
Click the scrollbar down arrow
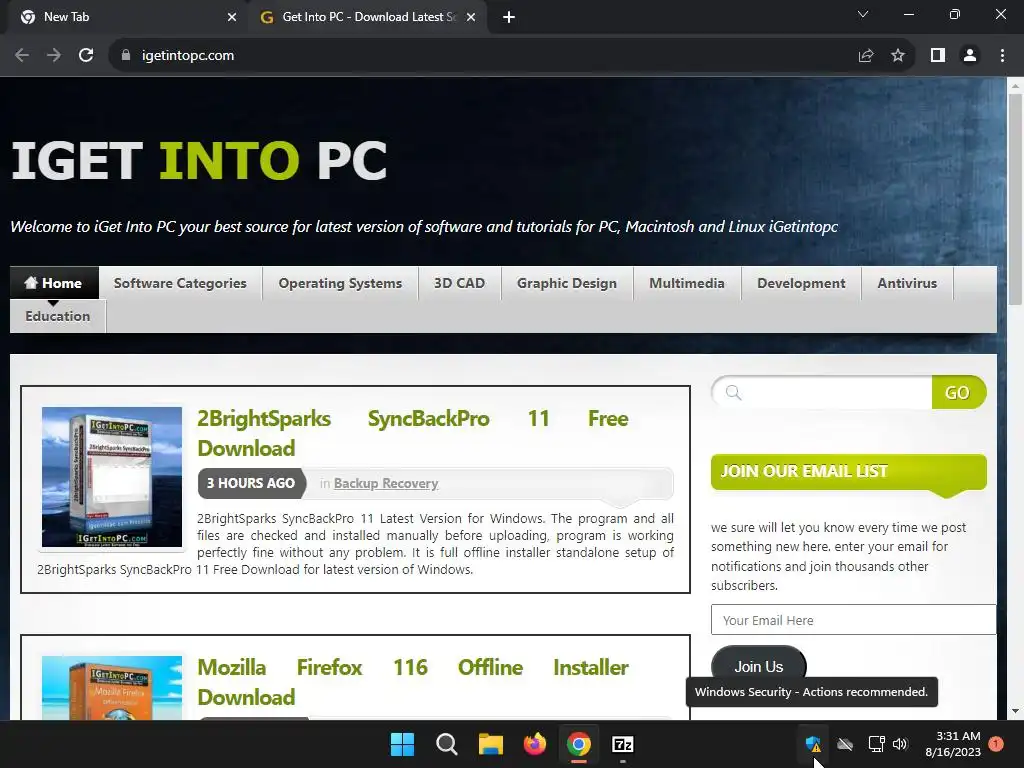tap(1015, 711)
